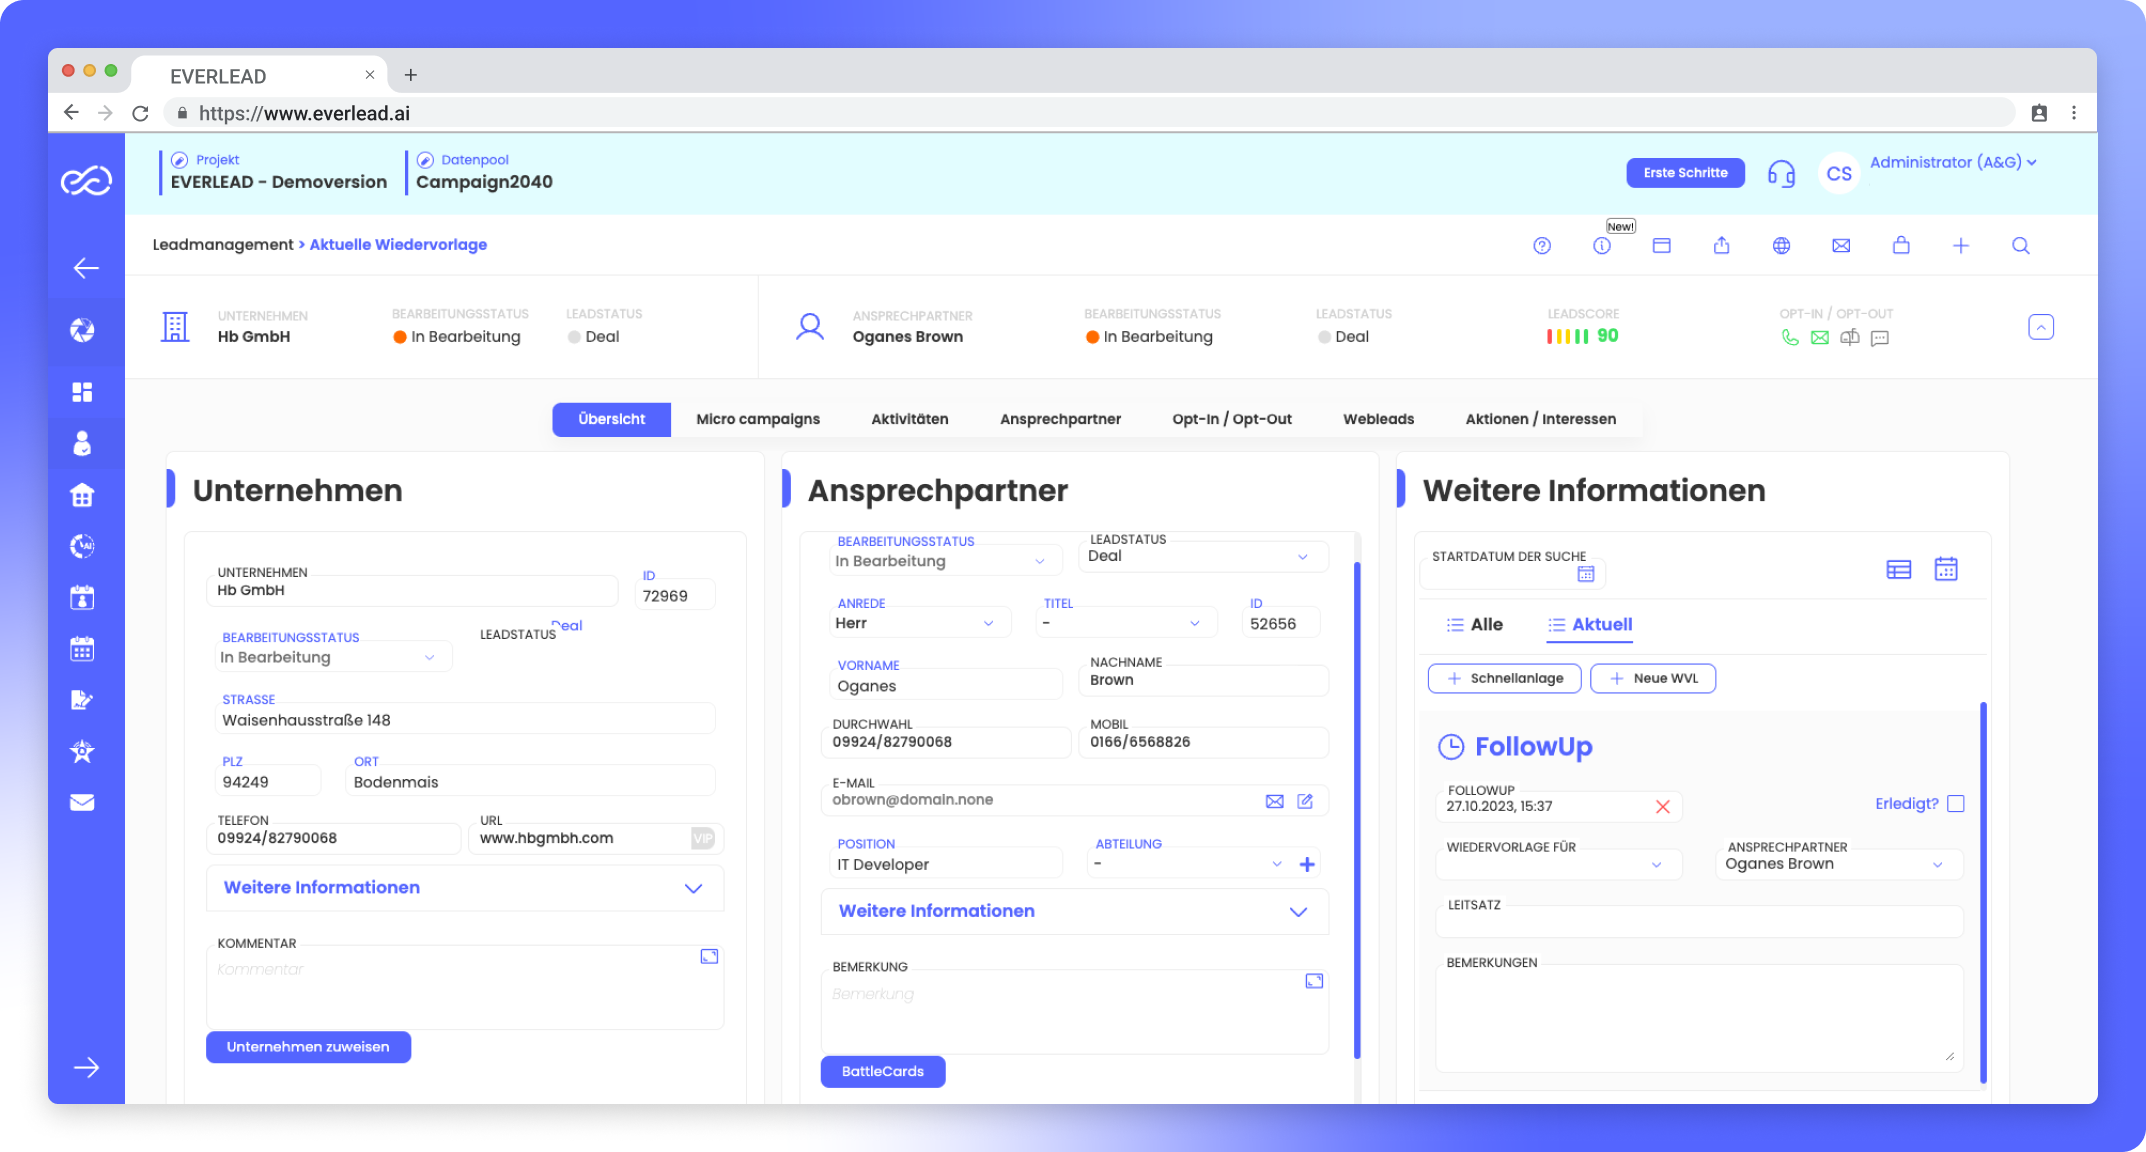Toggle the VIP badge in URL field

(702, 838)
